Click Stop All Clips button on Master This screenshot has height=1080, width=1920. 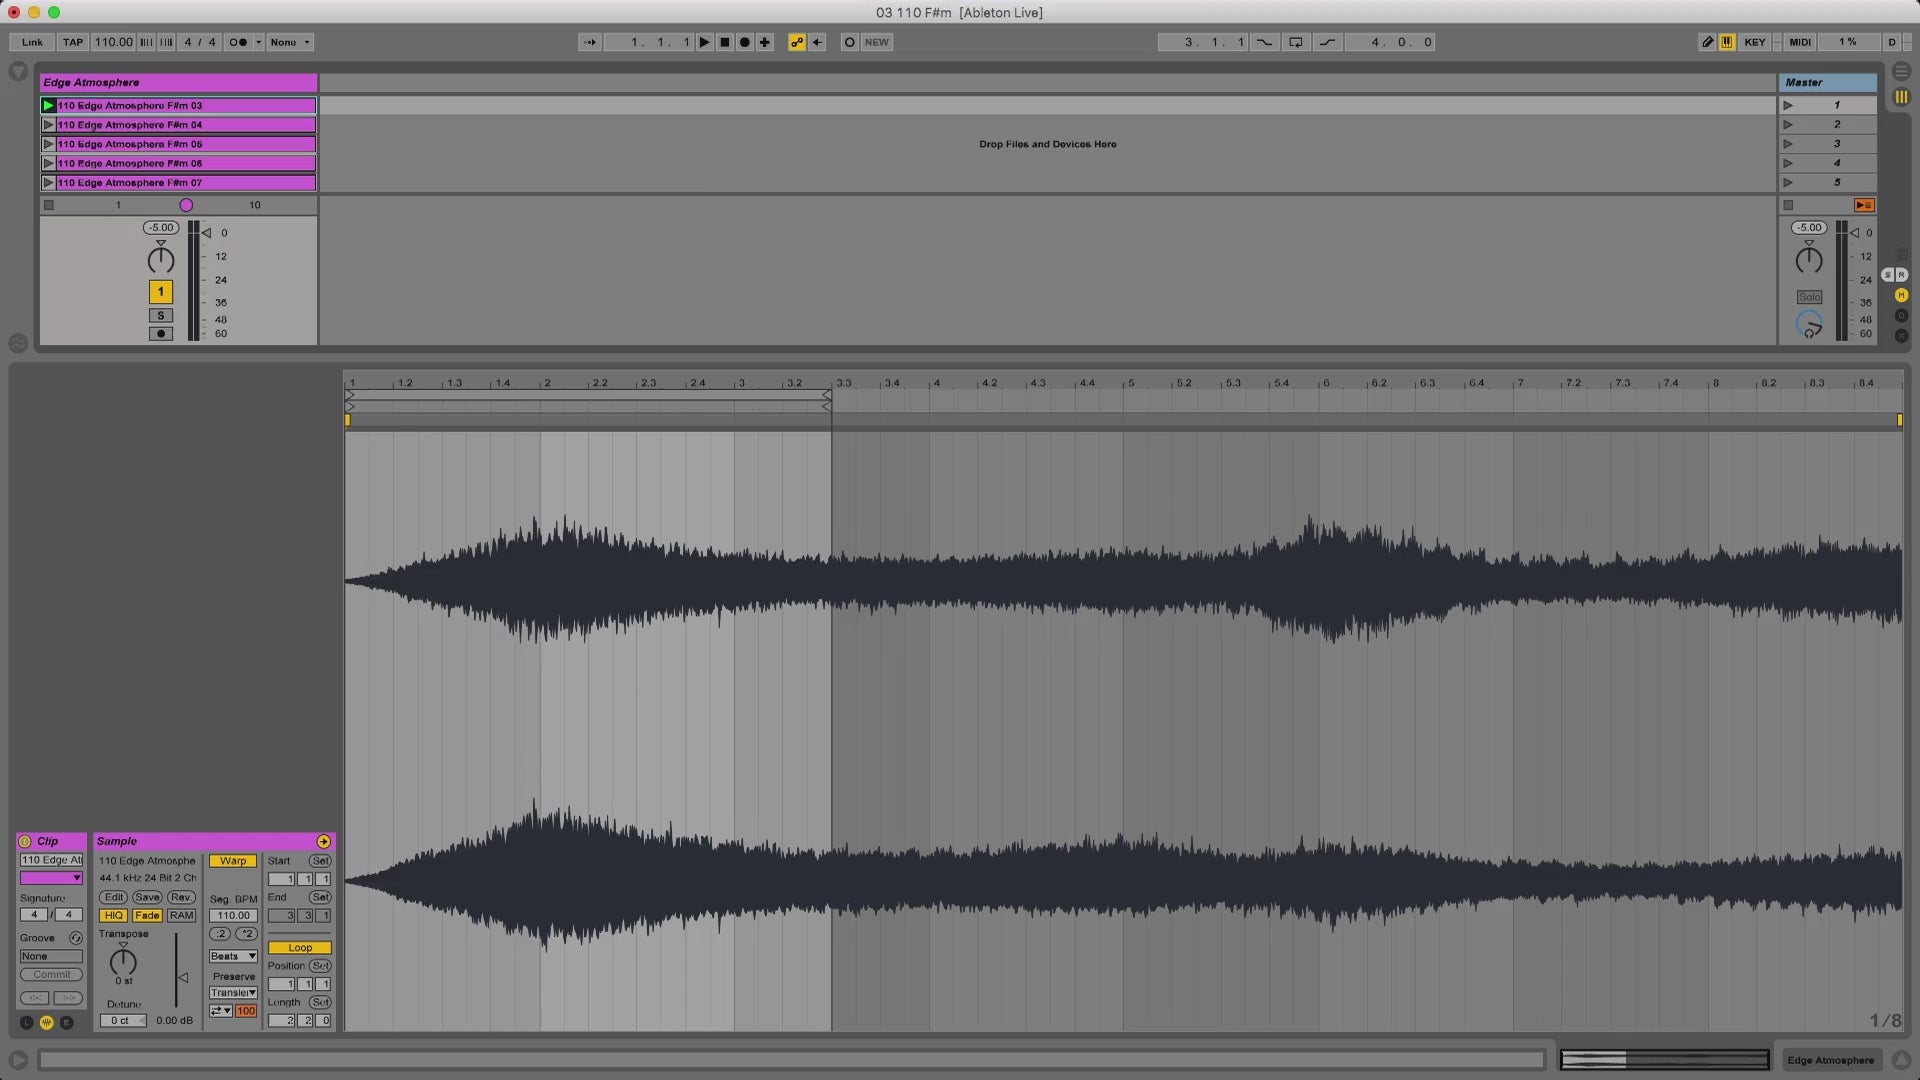[1789, 205]
